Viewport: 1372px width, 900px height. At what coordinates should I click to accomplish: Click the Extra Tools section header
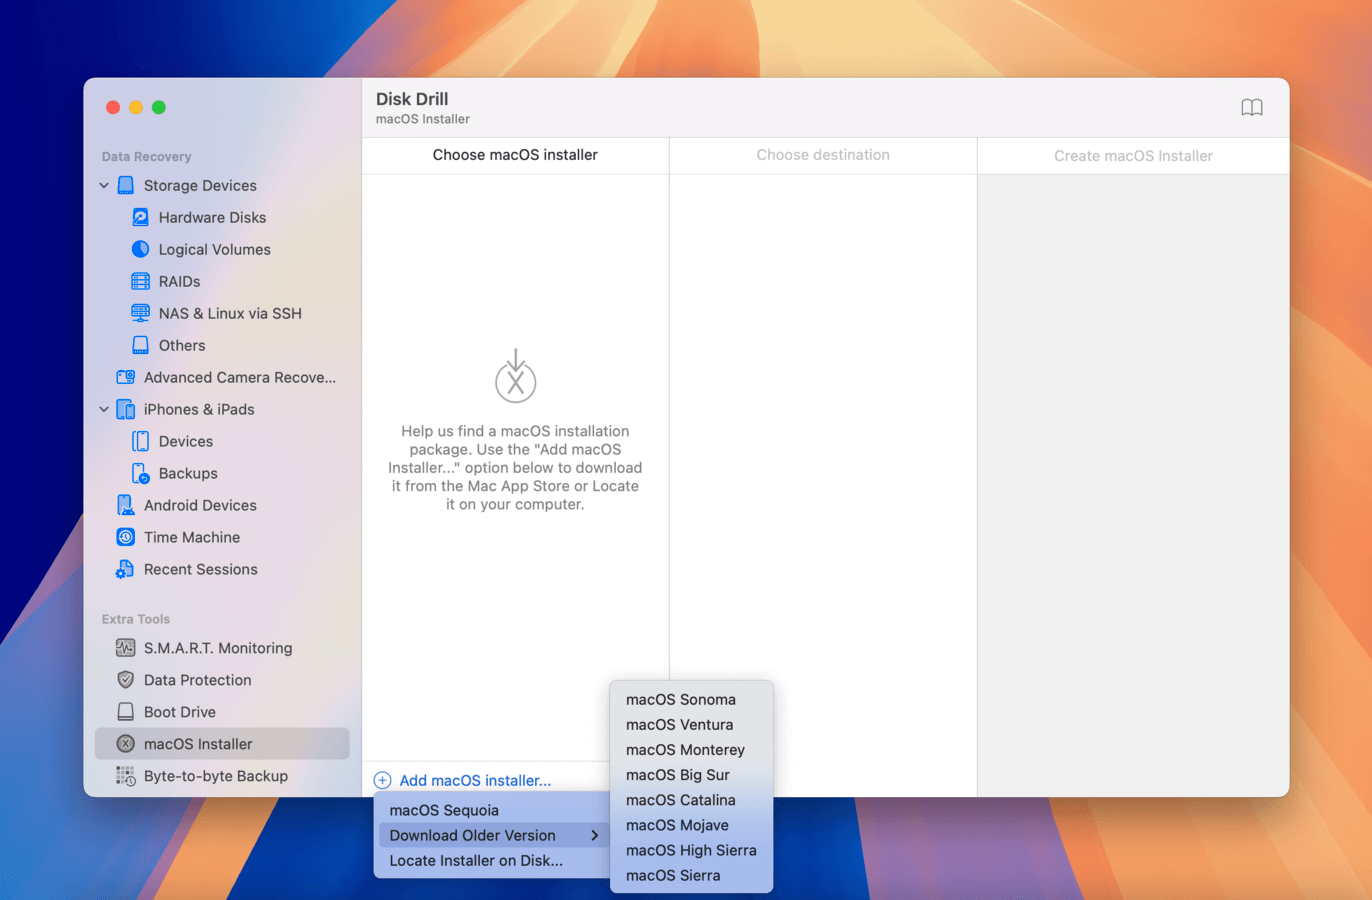(x=136, y=619)
